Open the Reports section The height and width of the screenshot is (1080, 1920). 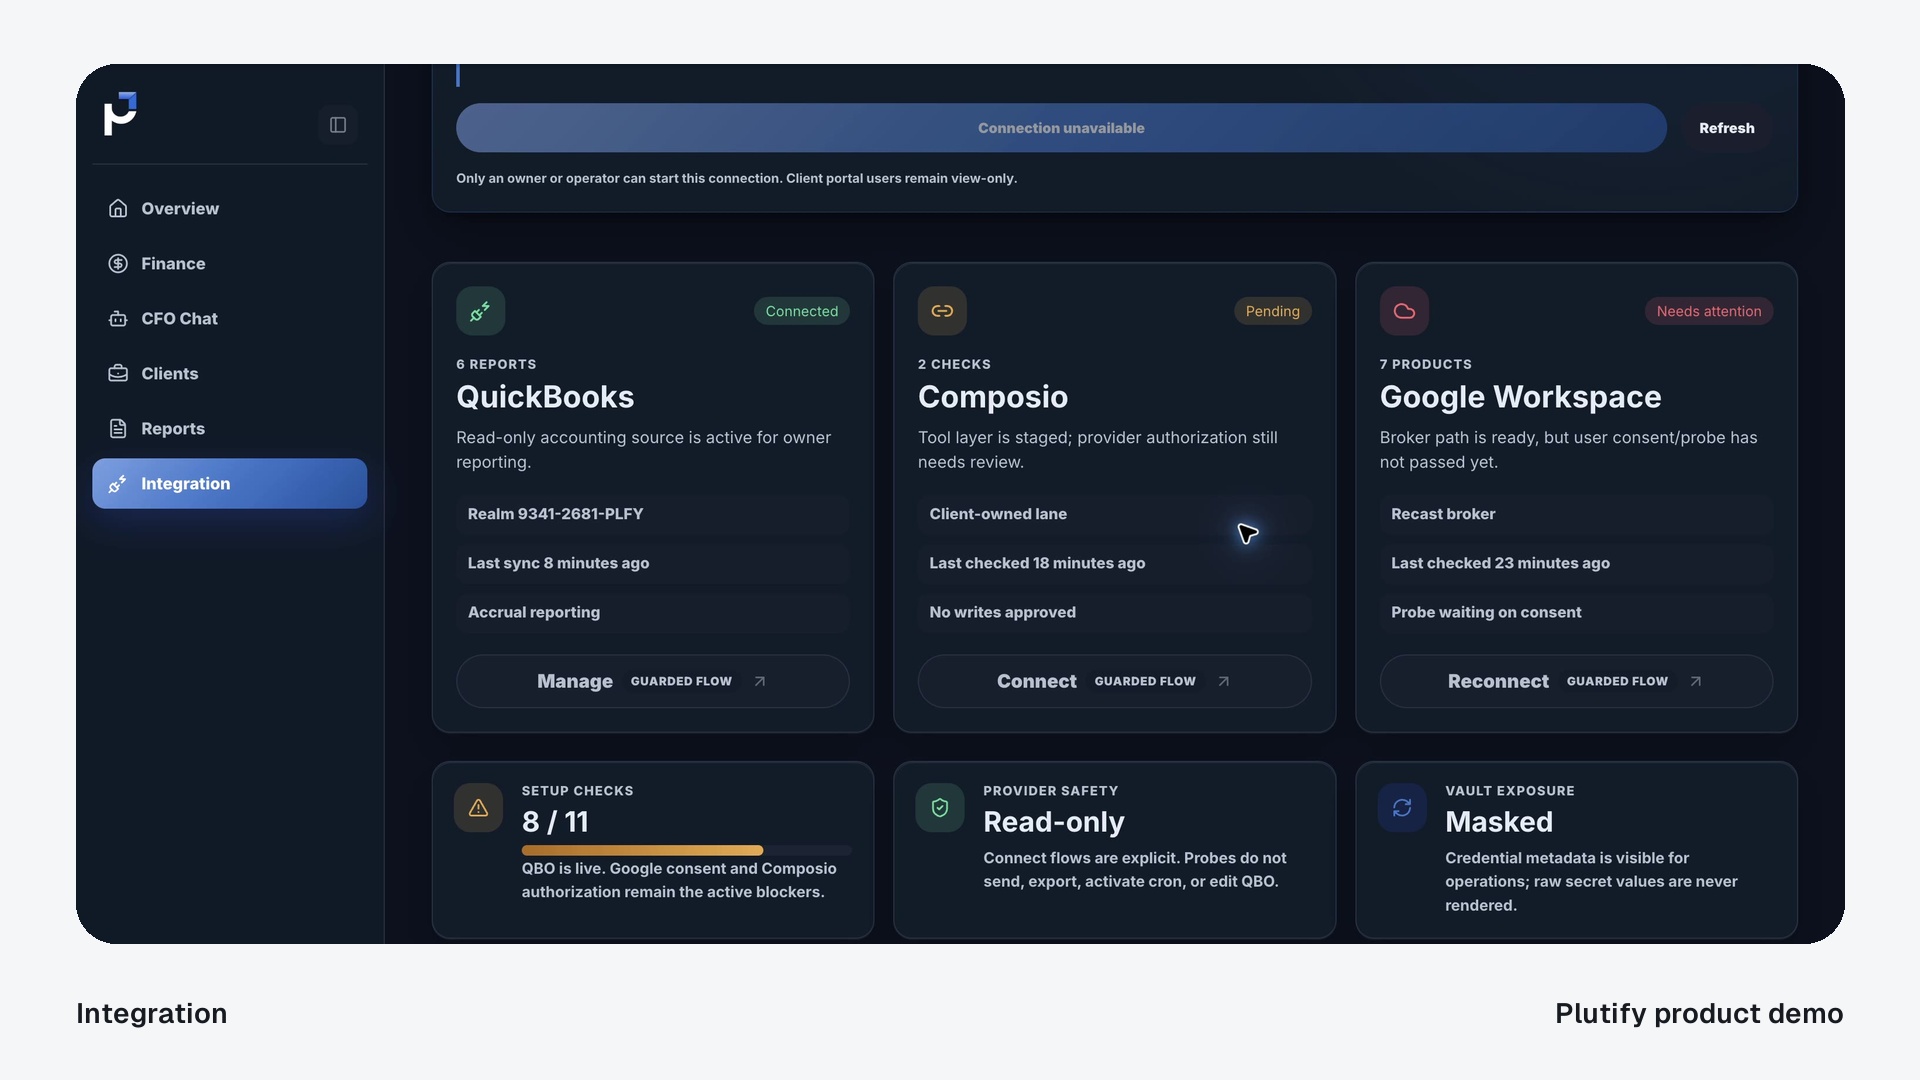[x=229, y=428]
